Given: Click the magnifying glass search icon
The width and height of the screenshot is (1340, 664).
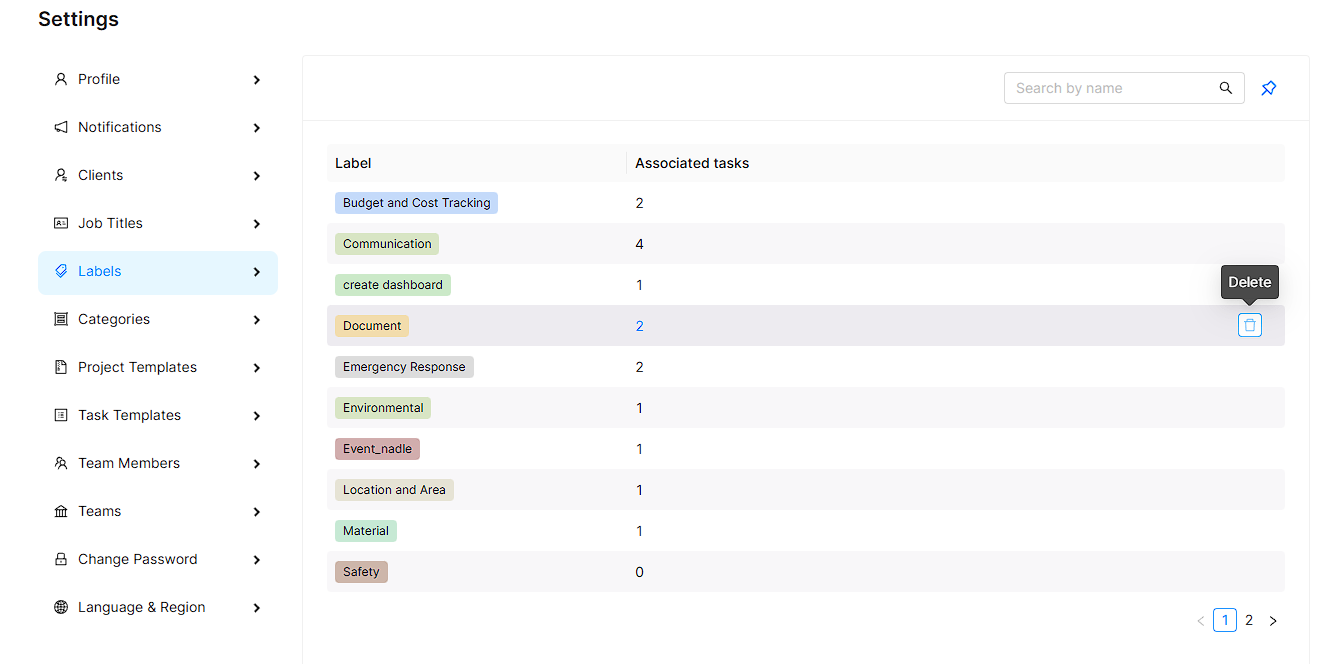Looking at the screenshot, I should 1225,88.
